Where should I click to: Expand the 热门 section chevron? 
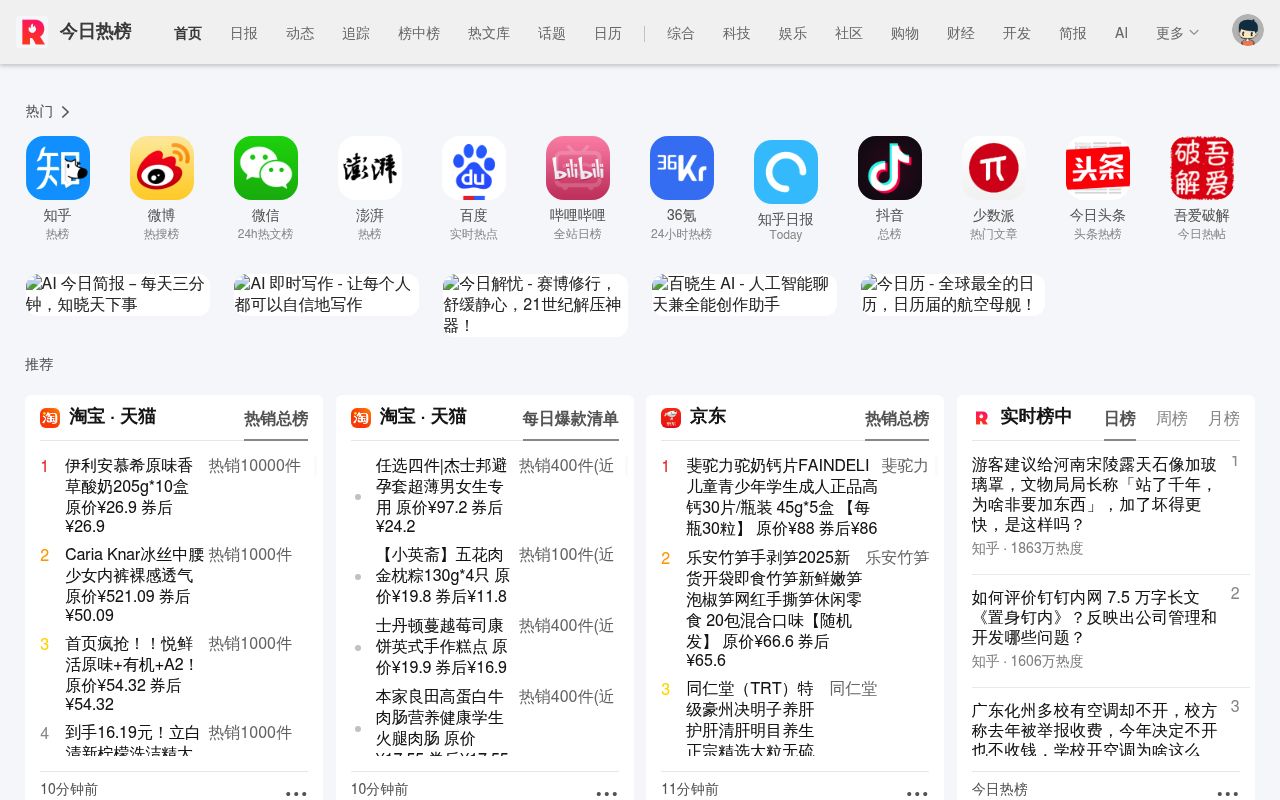coord(65,112)
